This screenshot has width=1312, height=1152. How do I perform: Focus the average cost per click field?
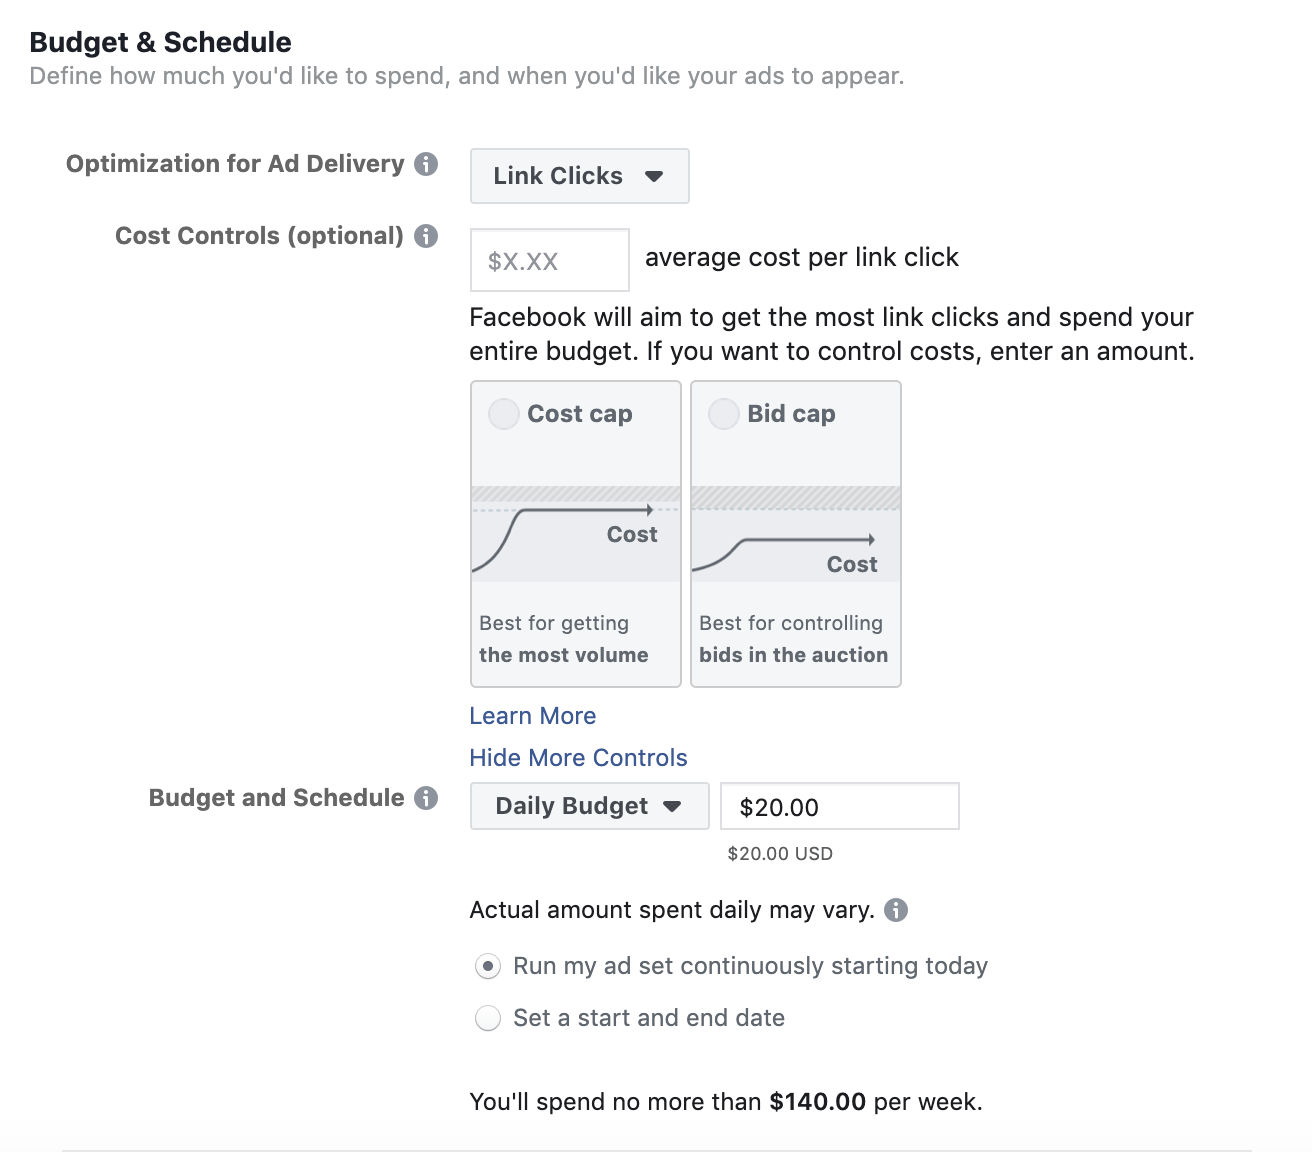tap(550, 260)
